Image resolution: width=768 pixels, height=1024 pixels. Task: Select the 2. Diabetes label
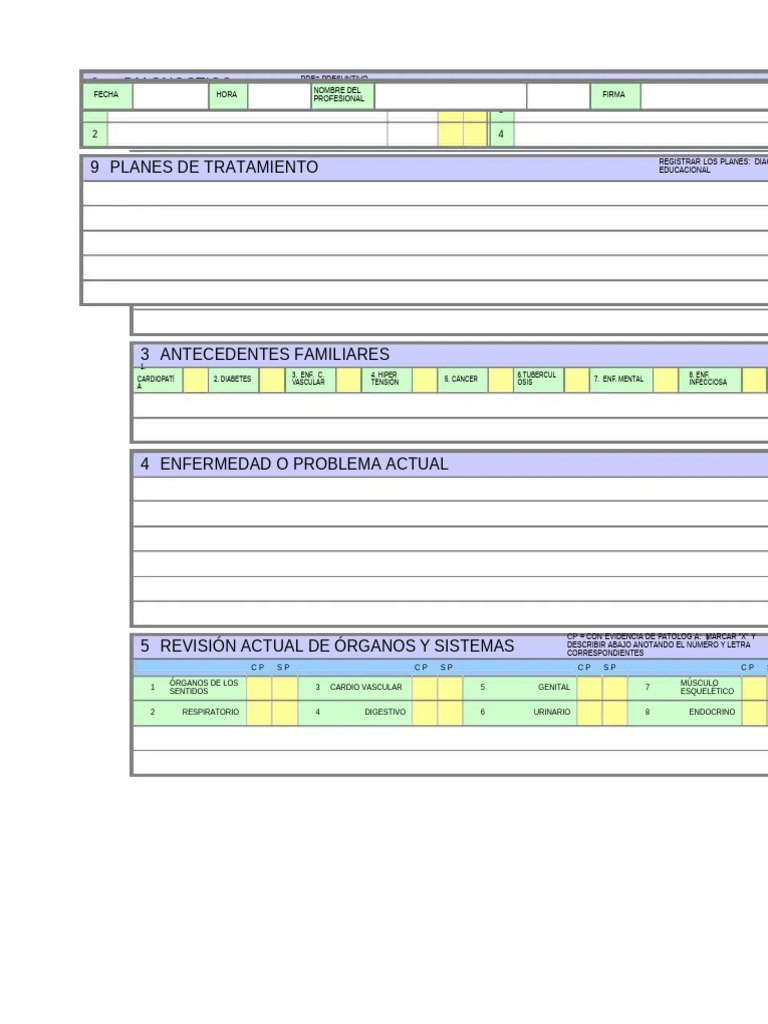(232, 379)
